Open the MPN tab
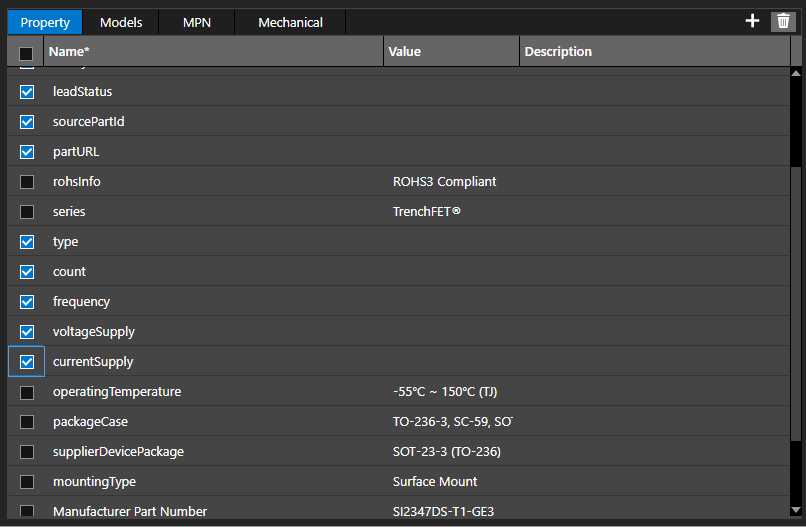The image size is (806, 527). click(197, 22)
